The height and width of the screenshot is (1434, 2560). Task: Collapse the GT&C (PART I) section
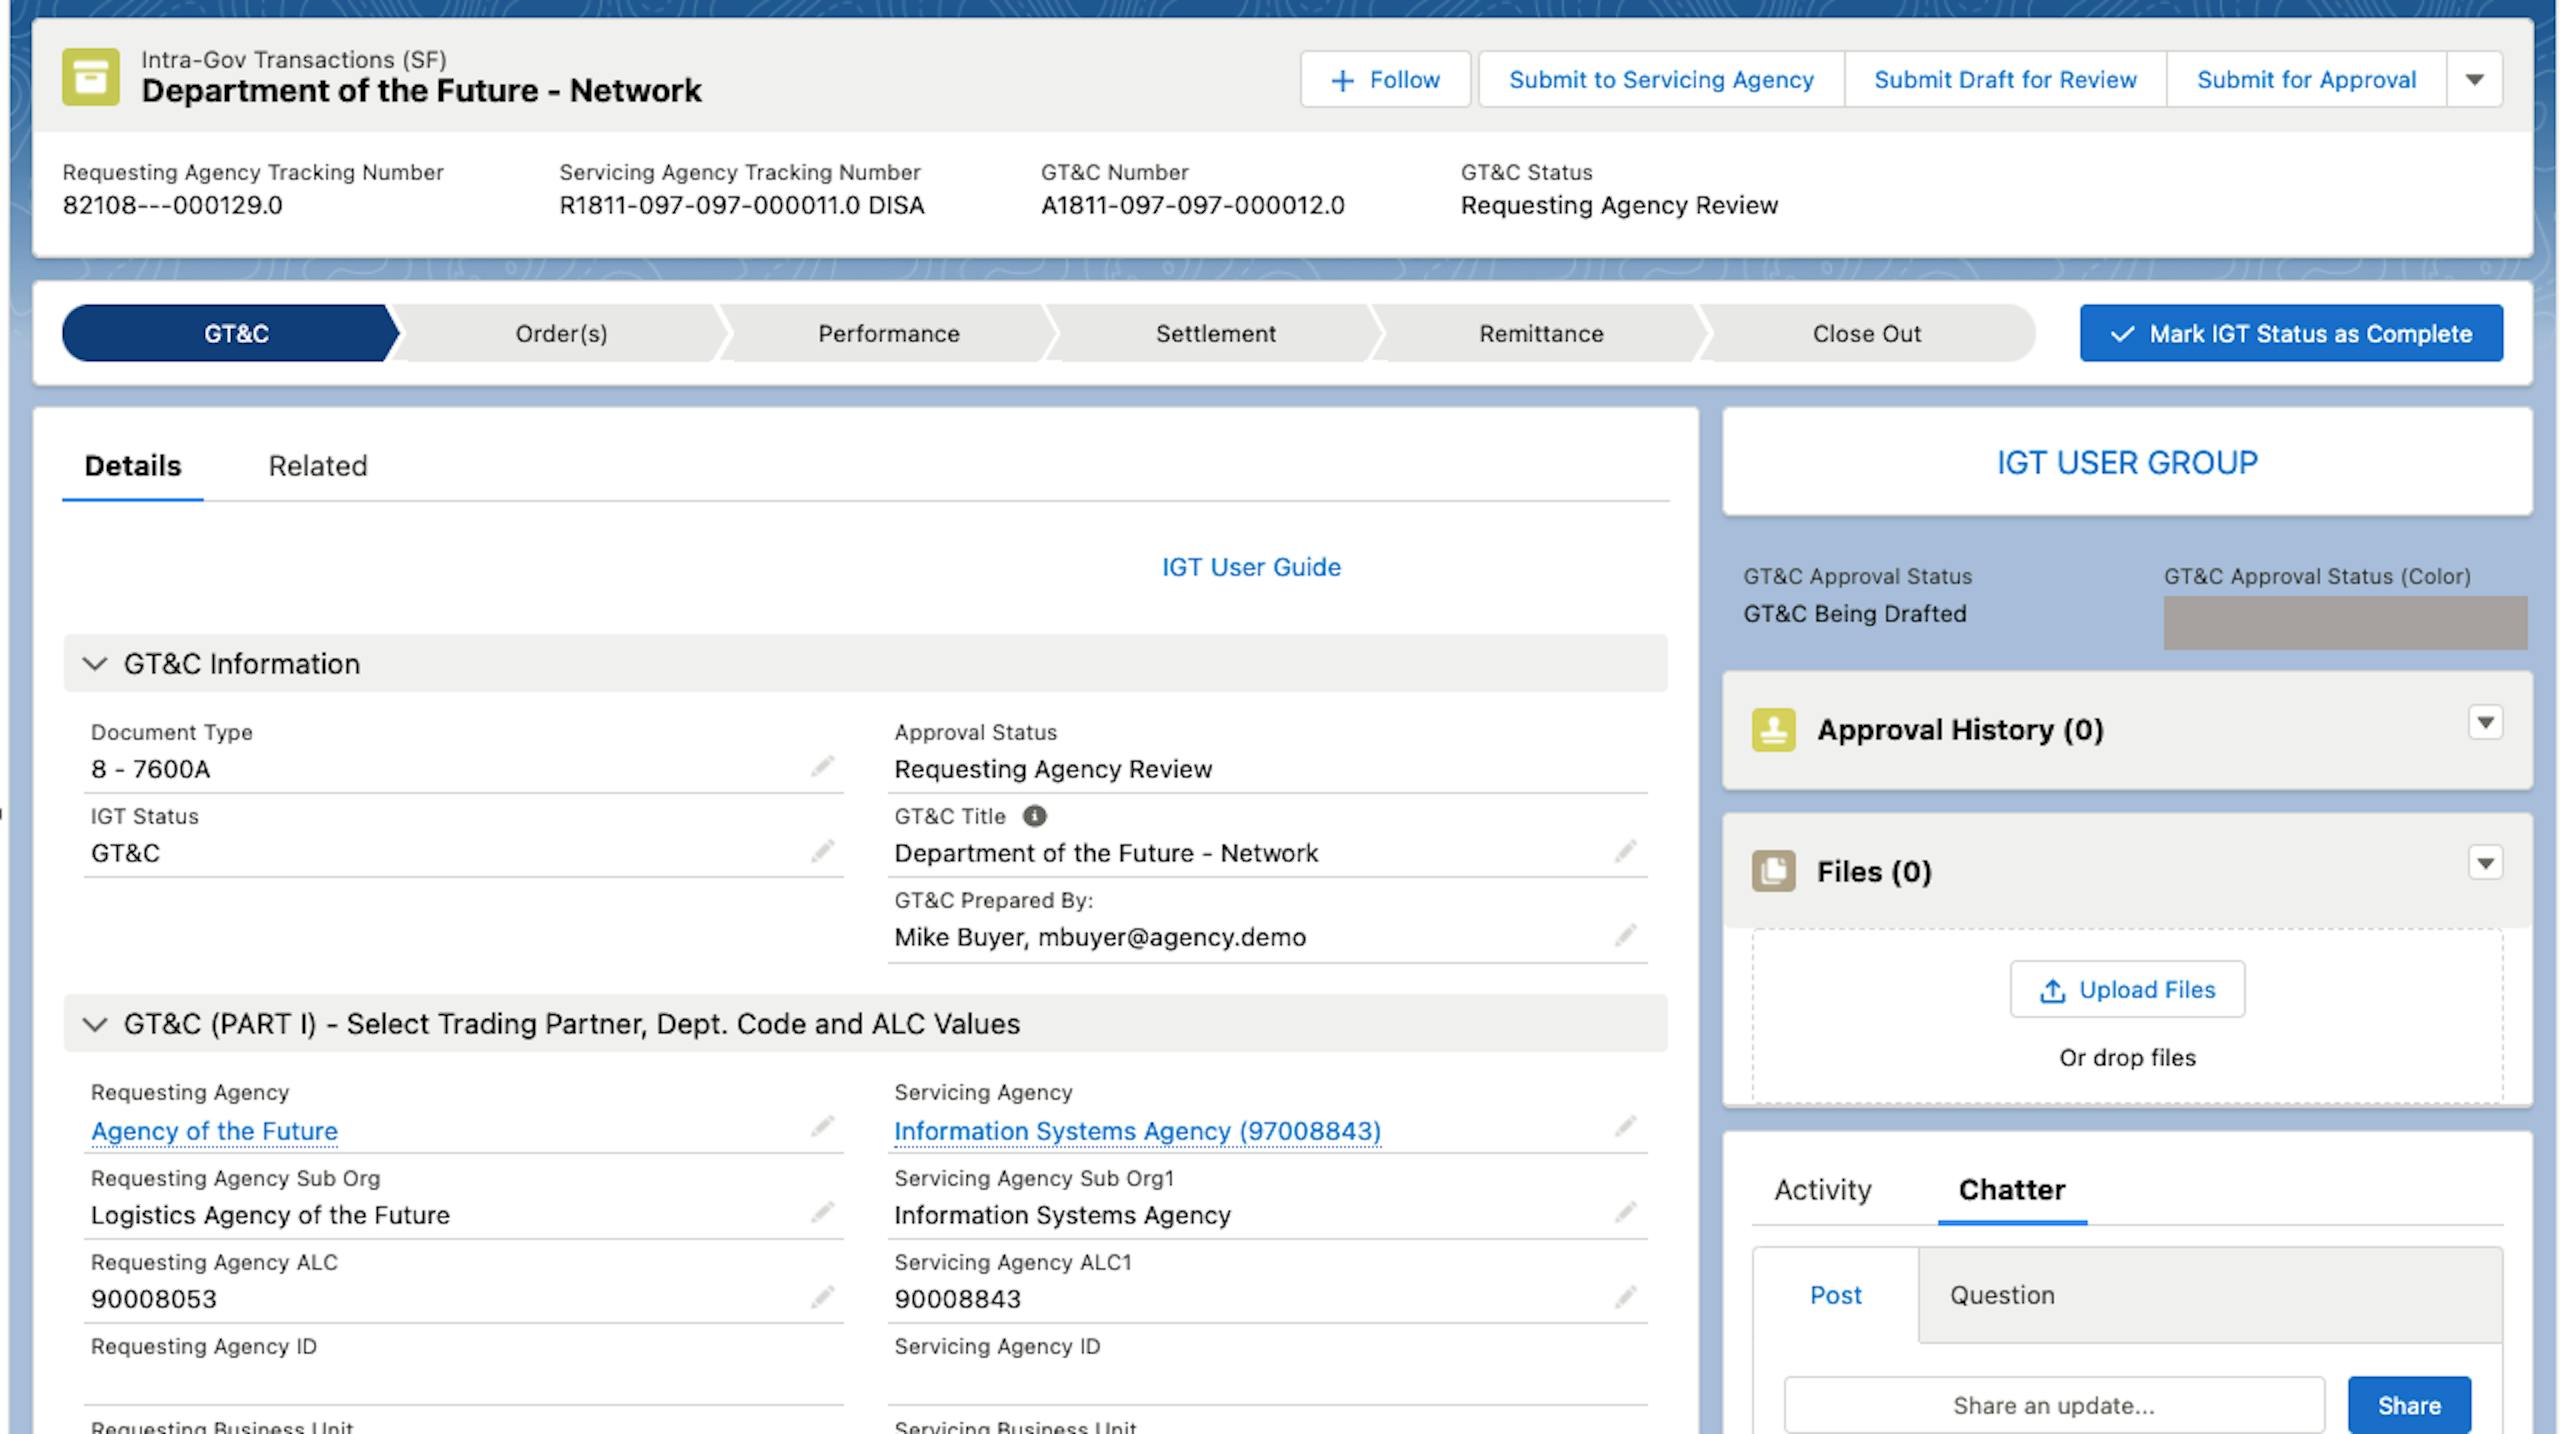tap(95, 1024)
